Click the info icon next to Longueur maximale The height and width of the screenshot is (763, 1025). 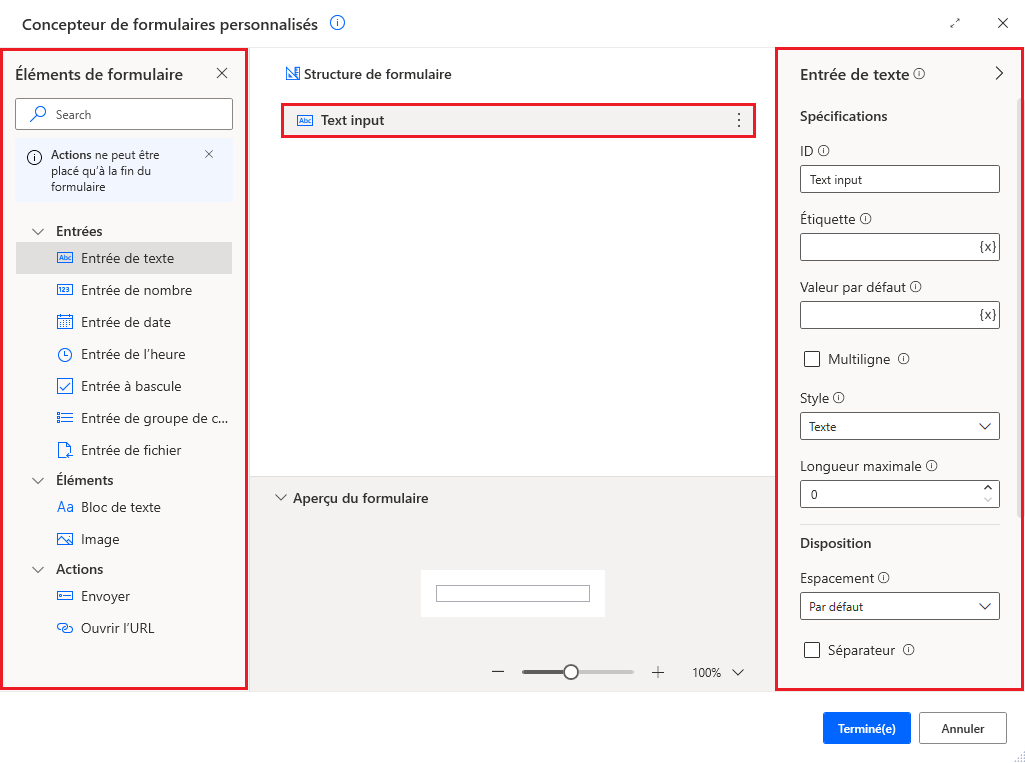point(932,466)
